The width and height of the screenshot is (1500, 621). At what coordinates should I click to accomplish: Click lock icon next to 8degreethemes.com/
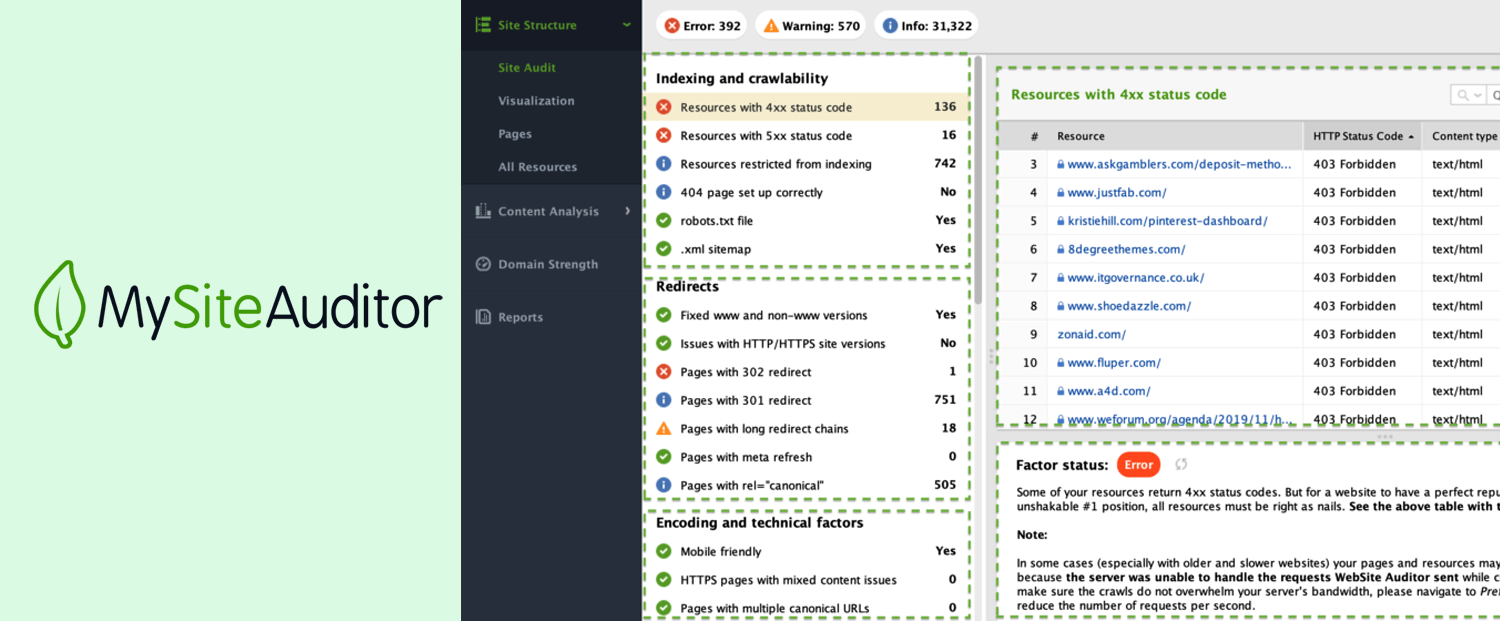[x=1061, y=249]
